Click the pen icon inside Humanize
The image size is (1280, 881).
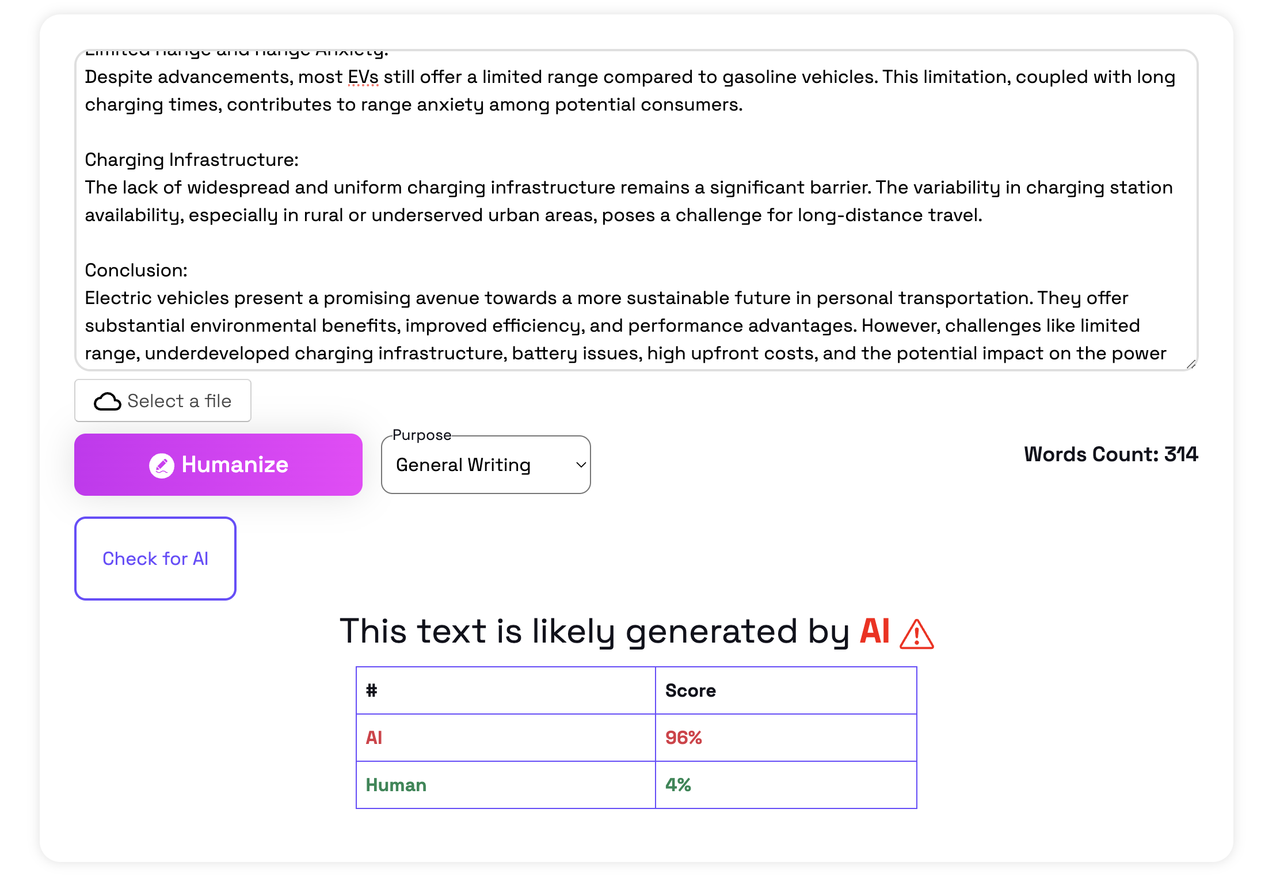161,465
